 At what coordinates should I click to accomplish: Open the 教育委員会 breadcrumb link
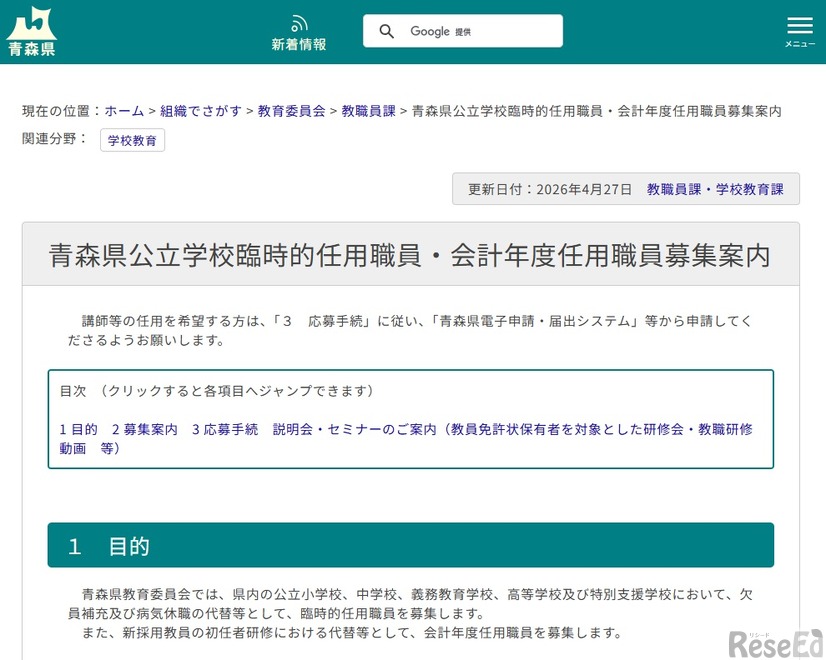292,111
